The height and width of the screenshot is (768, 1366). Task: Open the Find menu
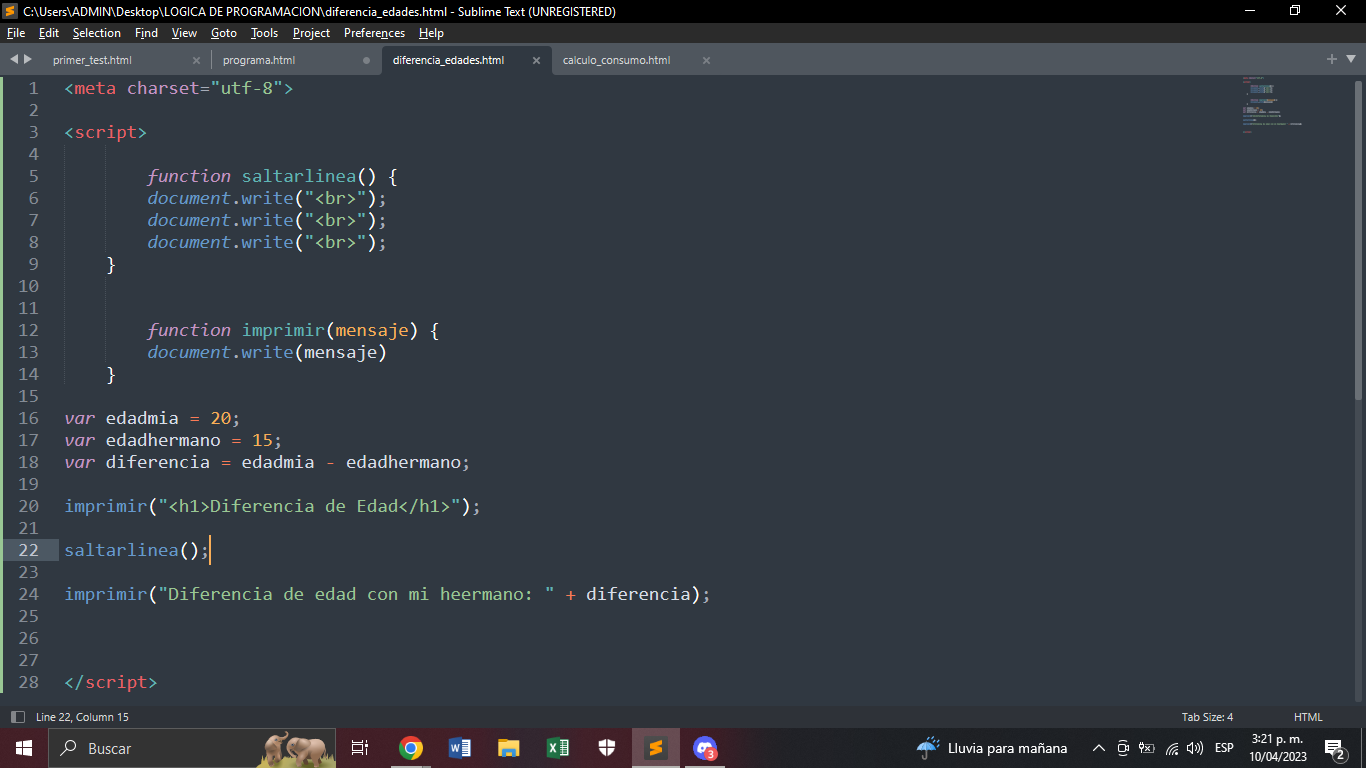point(146,33)
